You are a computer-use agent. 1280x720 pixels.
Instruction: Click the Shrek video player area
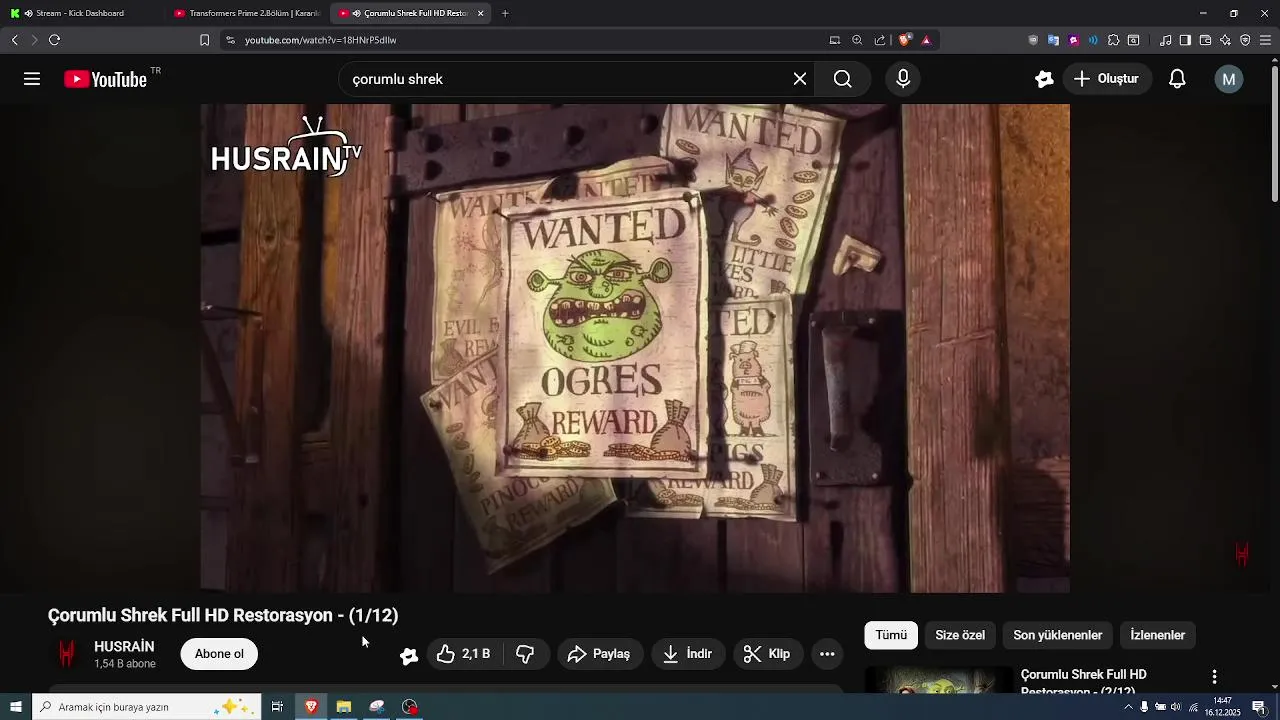635,348
